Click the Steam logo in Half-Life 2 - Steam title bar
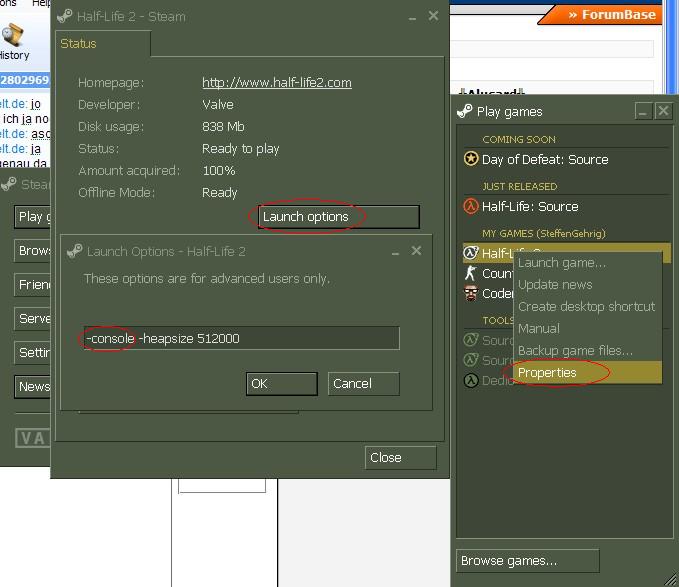 point(65,16)
